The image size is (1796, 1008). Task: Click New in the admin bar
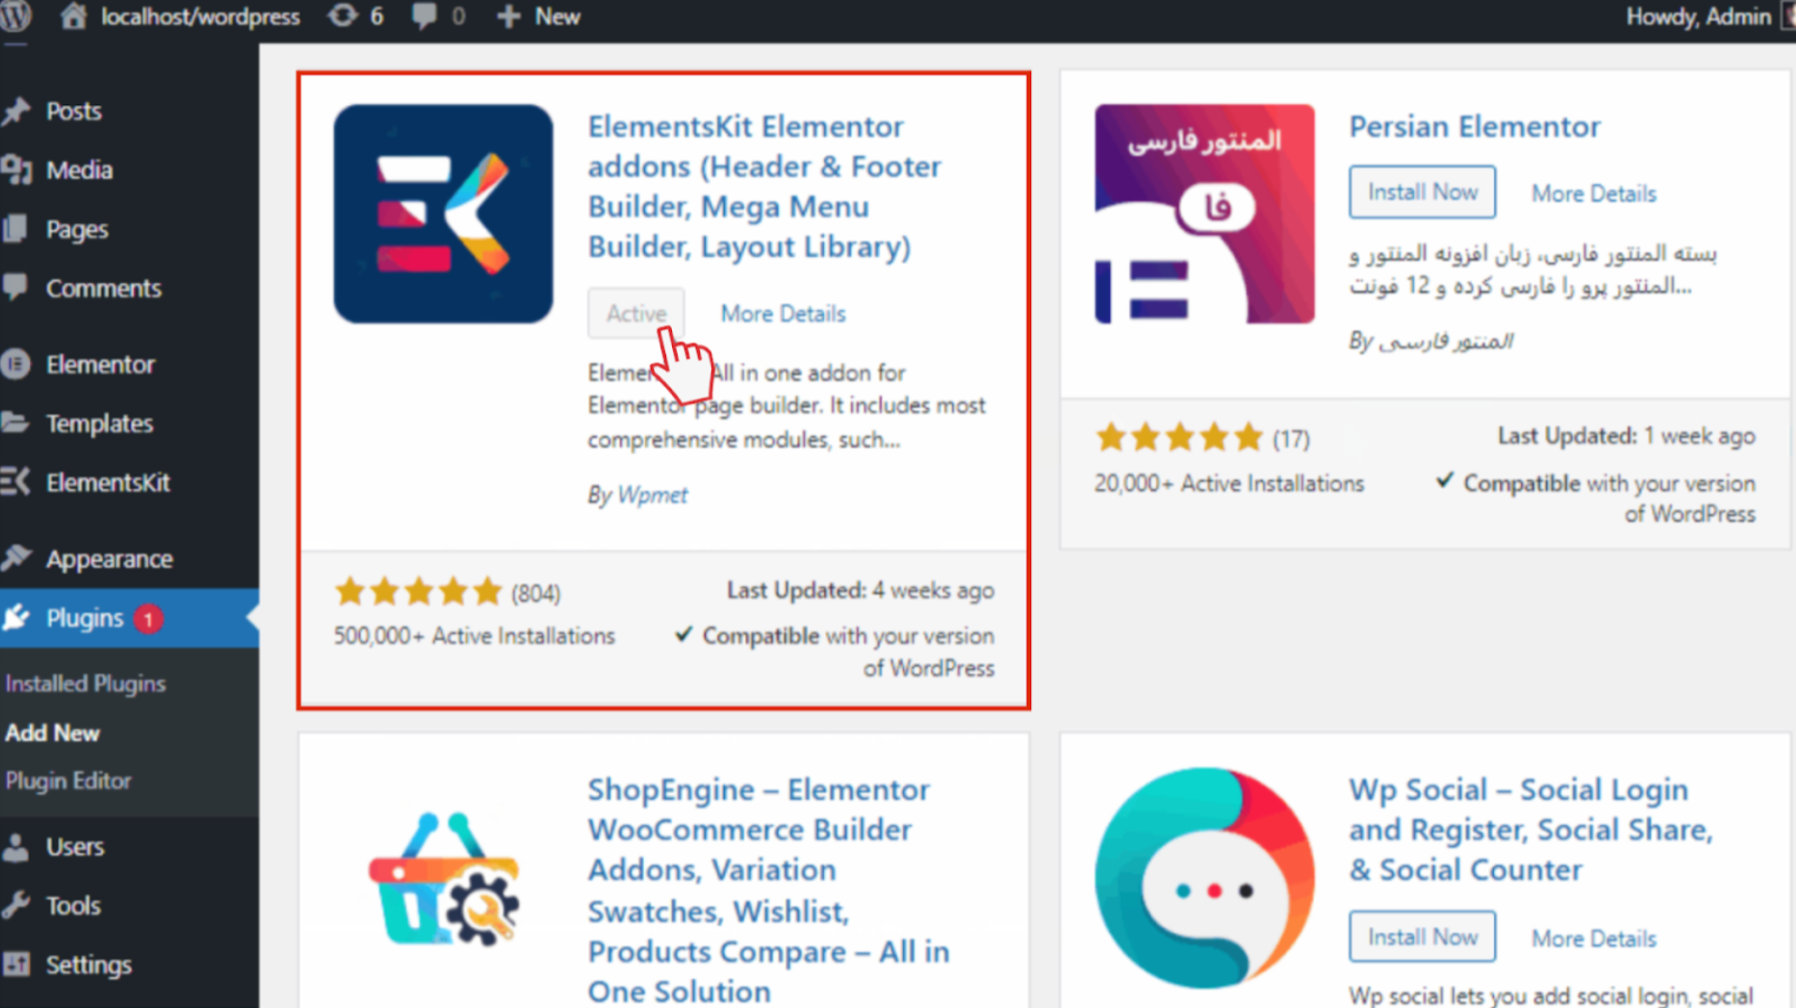(557, 17)
